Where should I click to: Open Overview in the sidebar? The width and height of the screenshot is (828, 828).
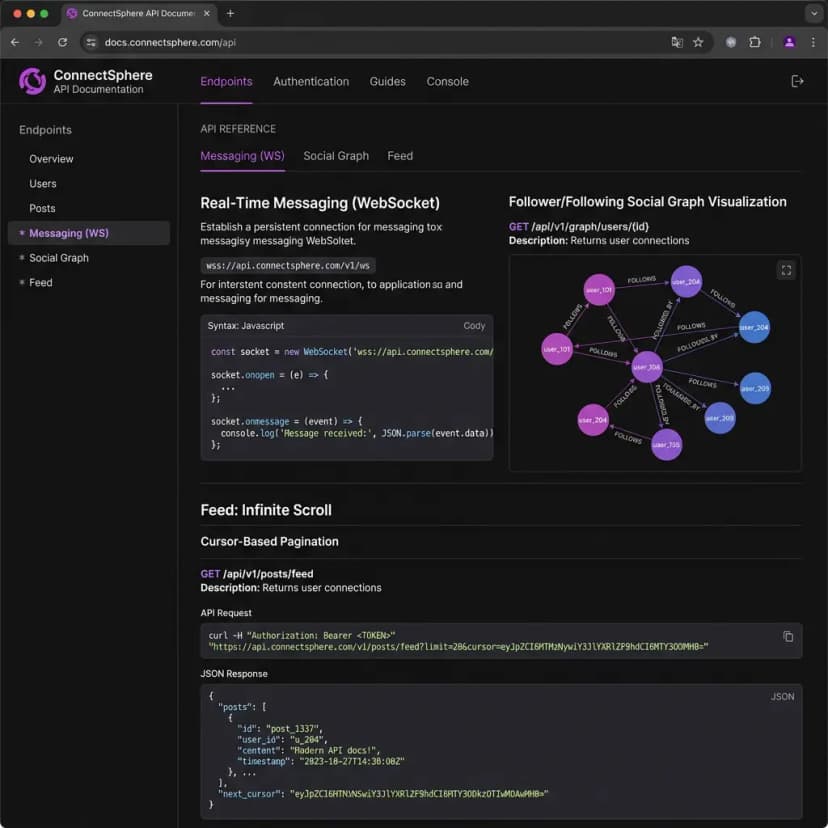click(x=51, y=159)
